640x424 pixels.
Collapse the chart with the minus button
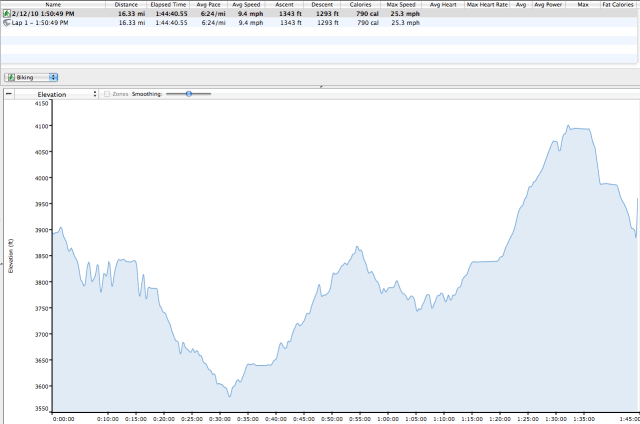tap(9, 93)
